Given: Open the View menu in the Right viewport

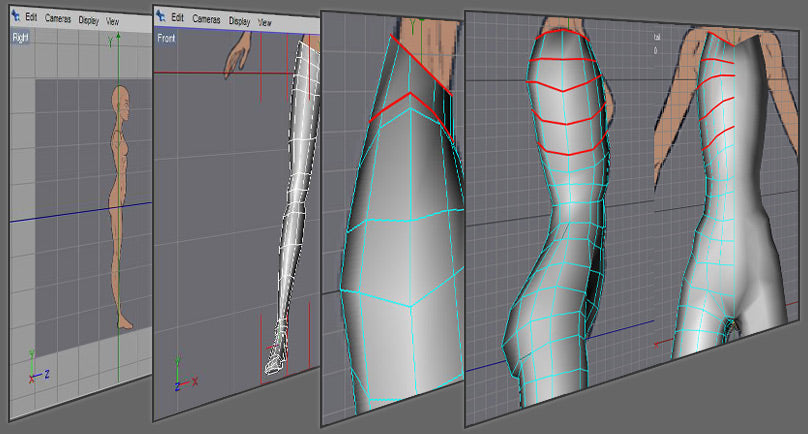Looking at the screenshot, I should click(x=112, y=22).
